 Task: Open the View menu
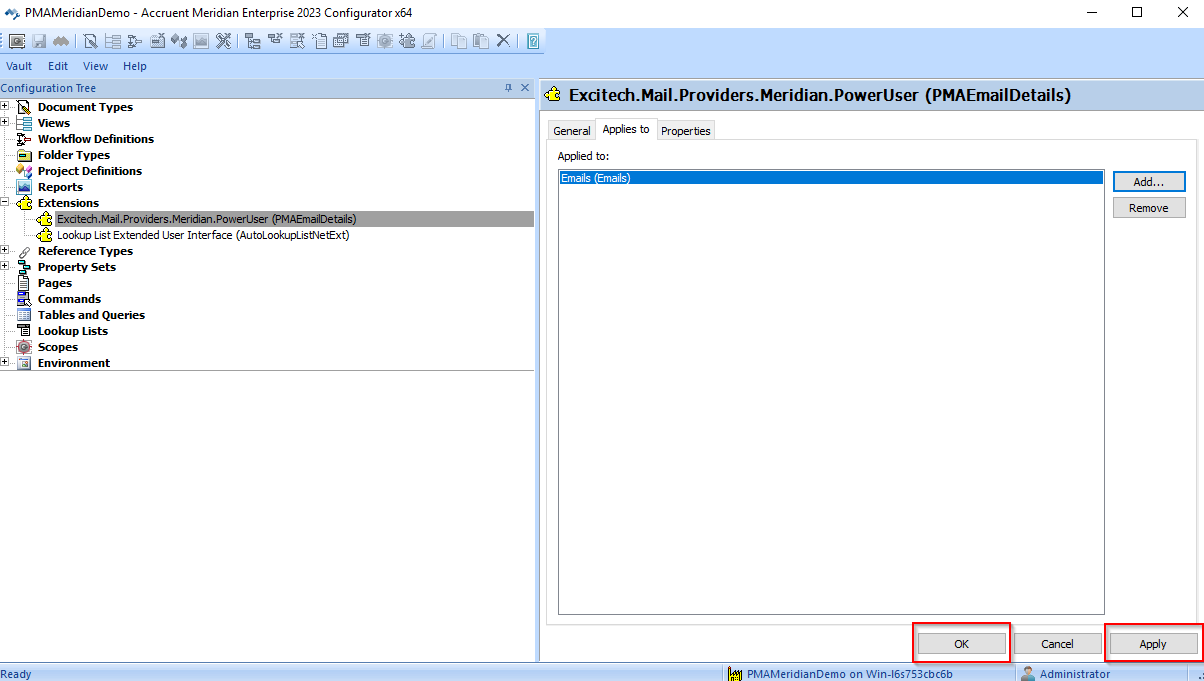coord(95,66)
